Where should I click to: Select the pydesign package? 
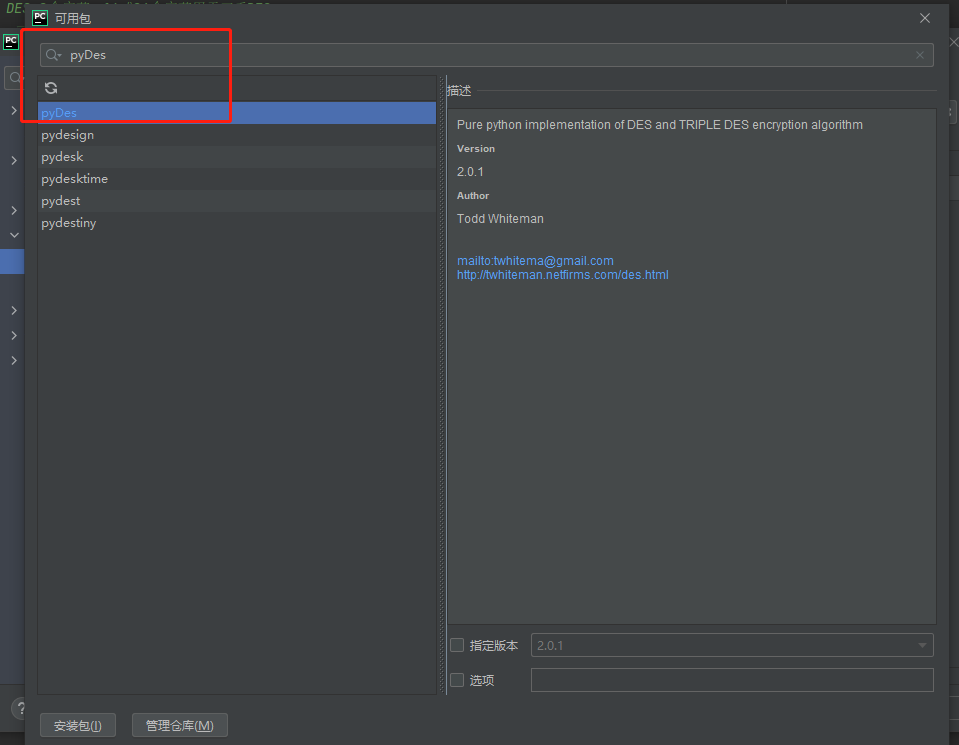click(237, 135)
